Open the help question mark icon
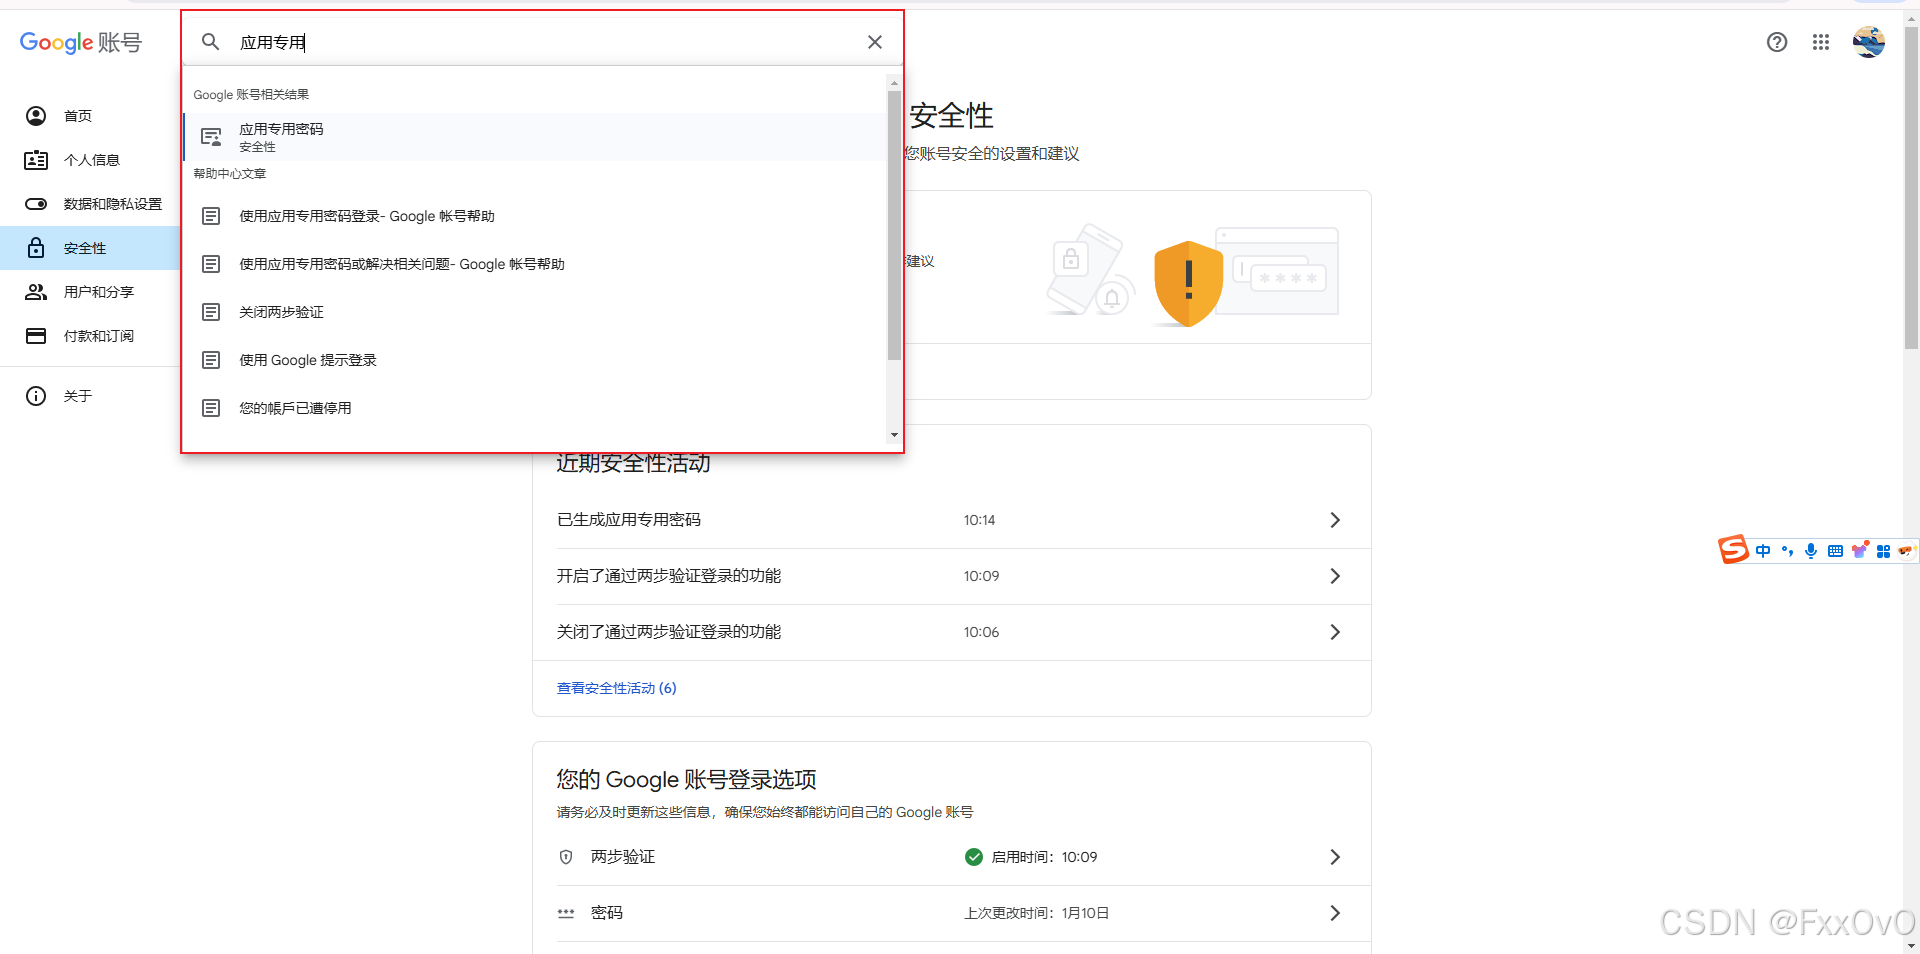Viewport: 1920px width, 954px height. point(1777,42)
